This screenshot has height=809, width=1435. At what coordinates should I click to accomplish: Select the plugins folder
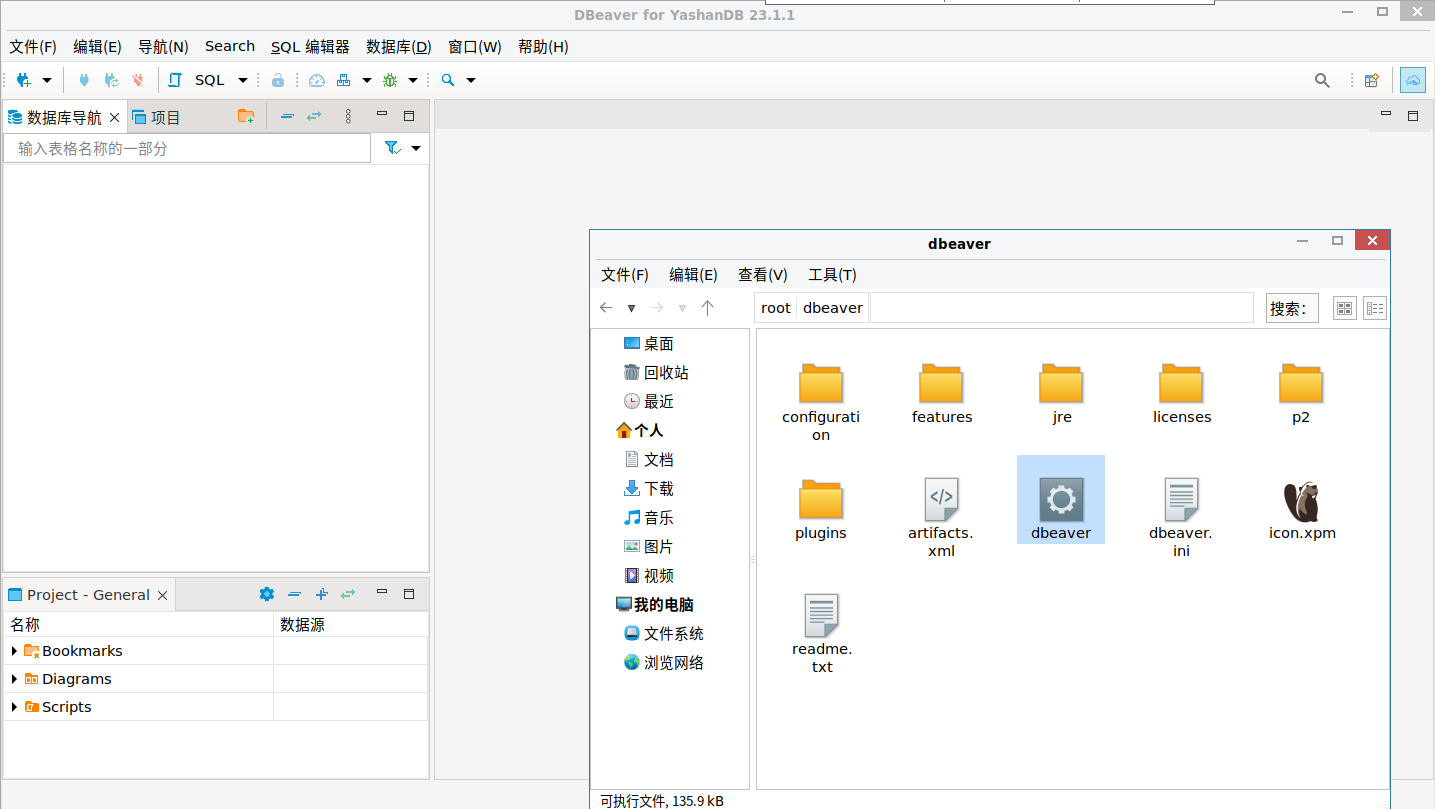click(821, 511)
